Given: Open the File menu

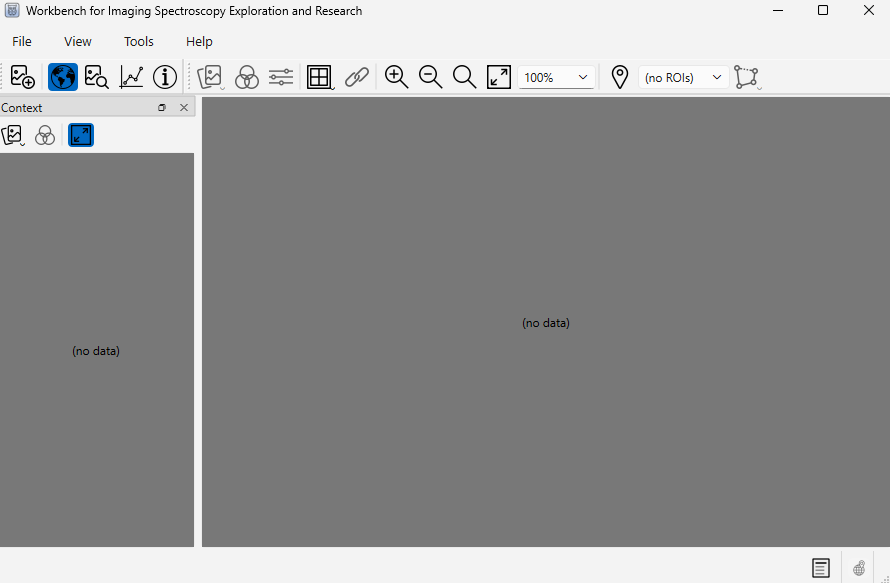Looking at the screenshot, I should pyautogui.click(x=22, y=41).
